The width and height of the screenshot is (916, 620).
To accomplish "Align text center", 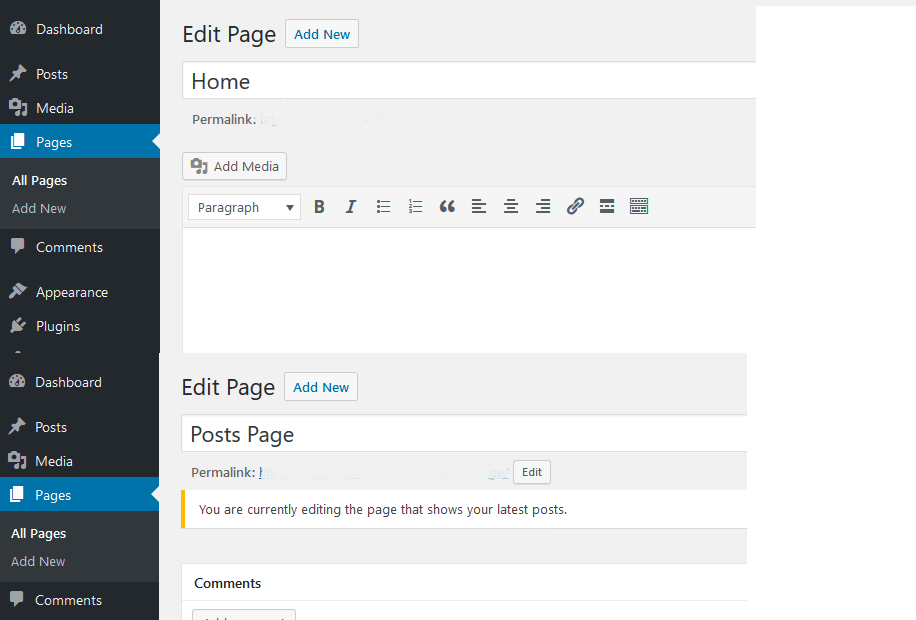I will point(511,206).
